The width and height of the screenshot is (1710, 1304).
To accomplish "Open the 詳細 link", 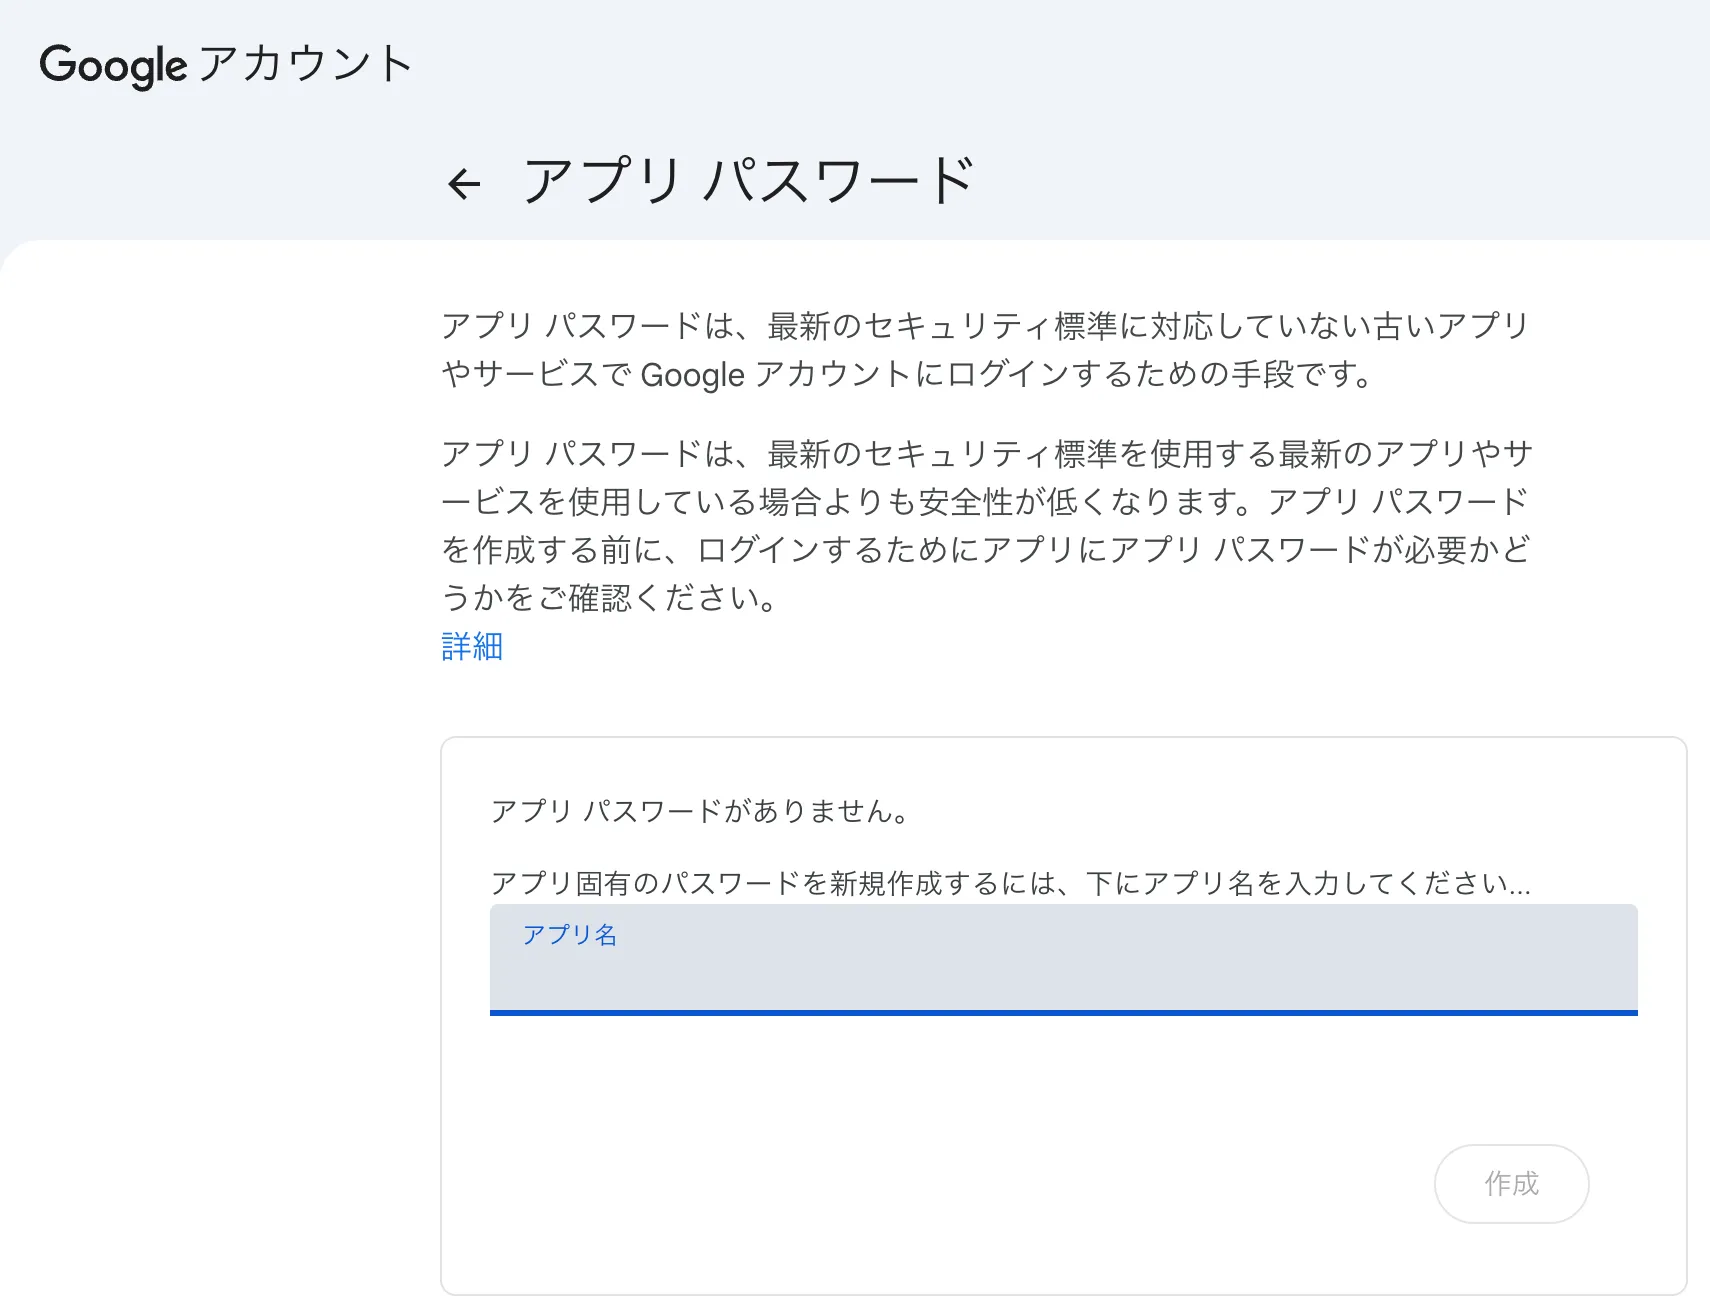I will click(x=472, y=646).
